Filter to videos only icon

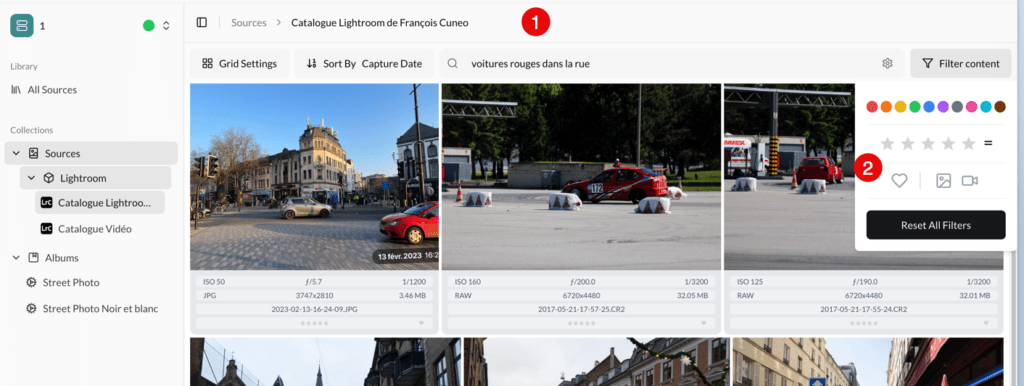pyautogui.click(x=970, y=181)
